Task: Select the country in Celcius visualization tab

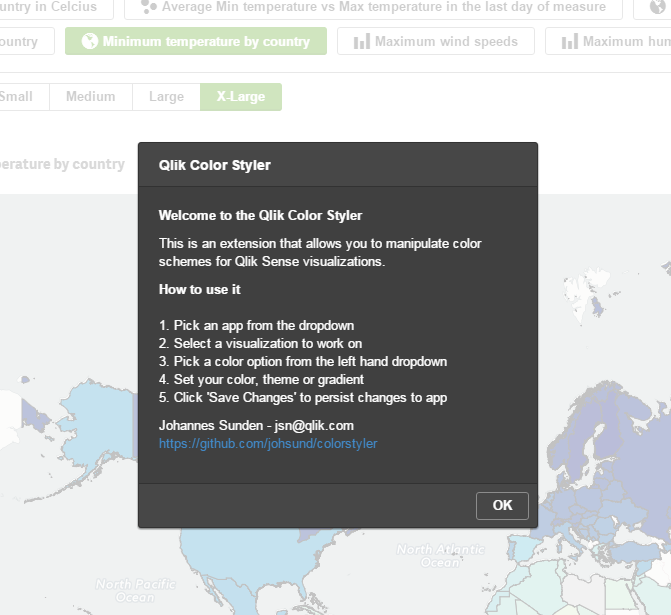Action: [56, 8]
